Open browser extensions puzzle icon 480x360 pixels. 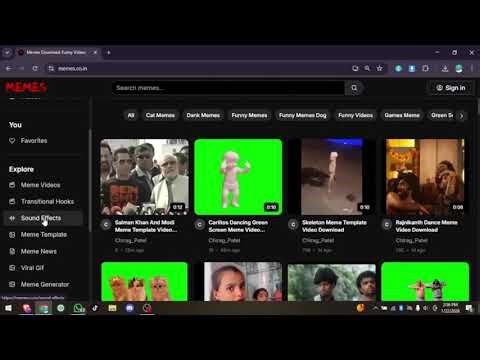click(425, 68)
